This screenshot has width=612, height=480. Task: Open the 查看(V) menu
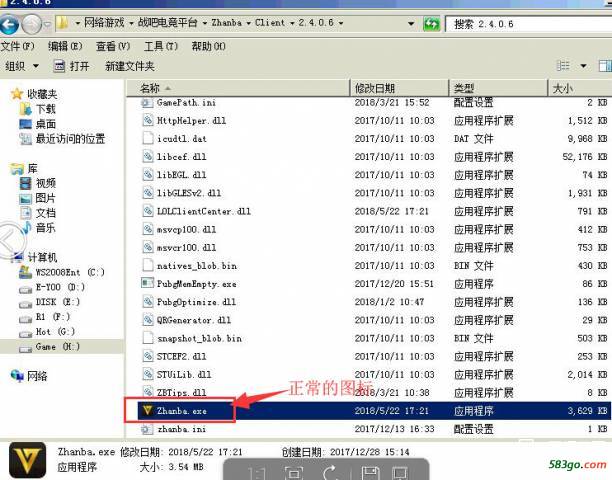[113, 46]
